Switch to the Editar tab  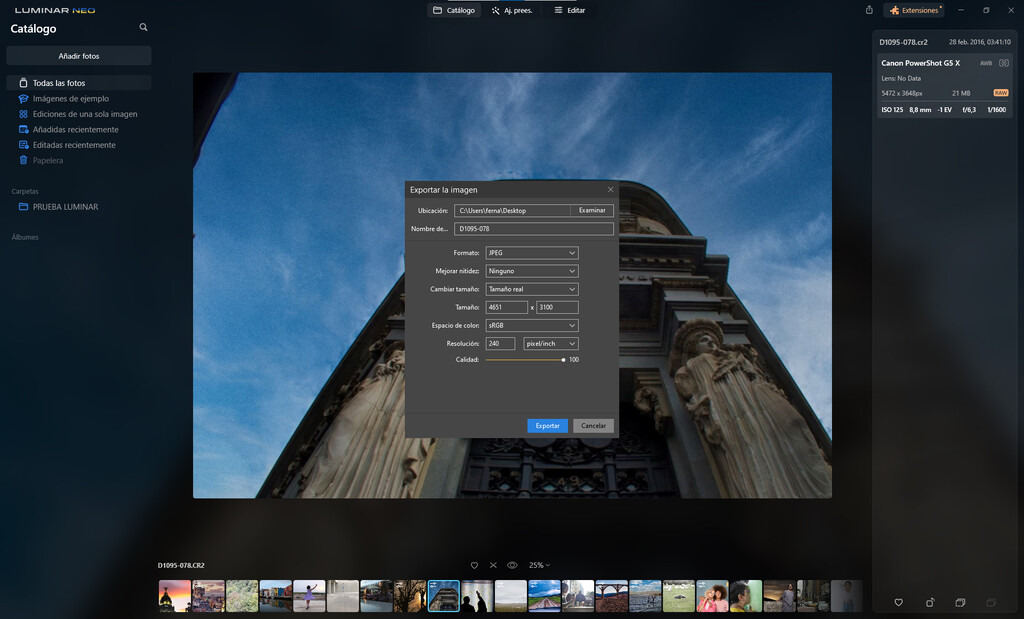point(572,10)
